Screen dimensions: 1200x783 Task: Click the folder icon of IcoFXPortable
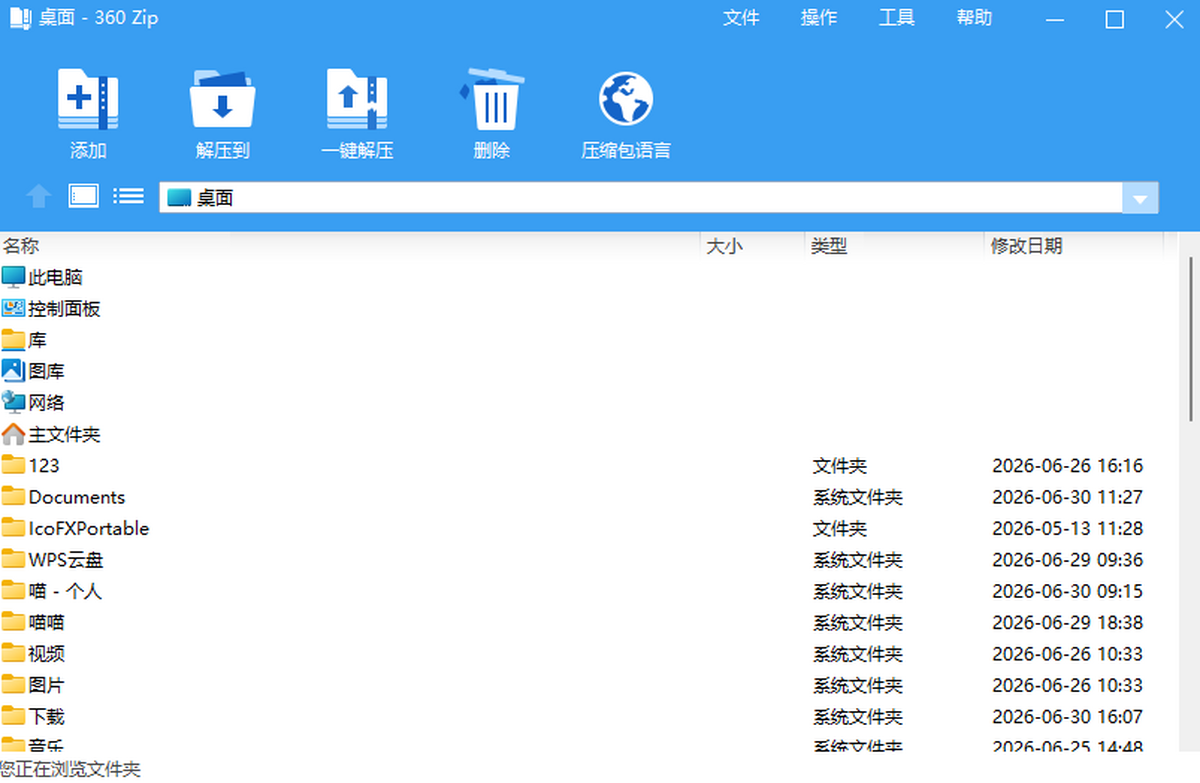pos(13,528)
